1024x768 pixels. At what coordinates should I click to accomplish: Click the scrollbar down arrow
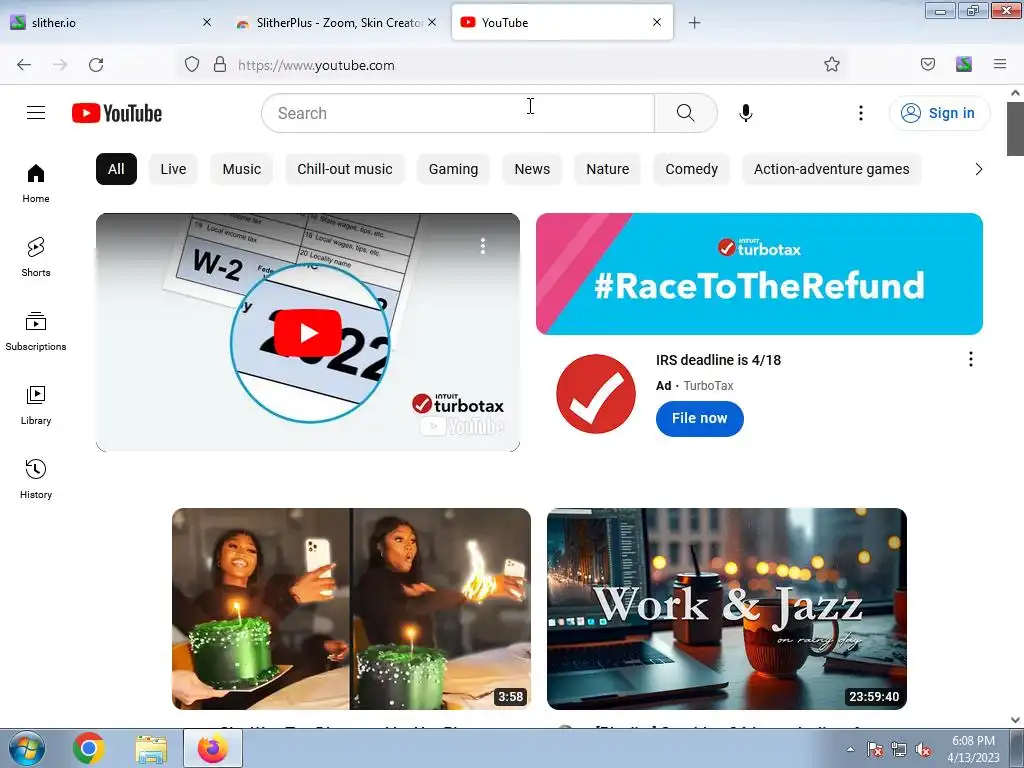[1015, 720]
